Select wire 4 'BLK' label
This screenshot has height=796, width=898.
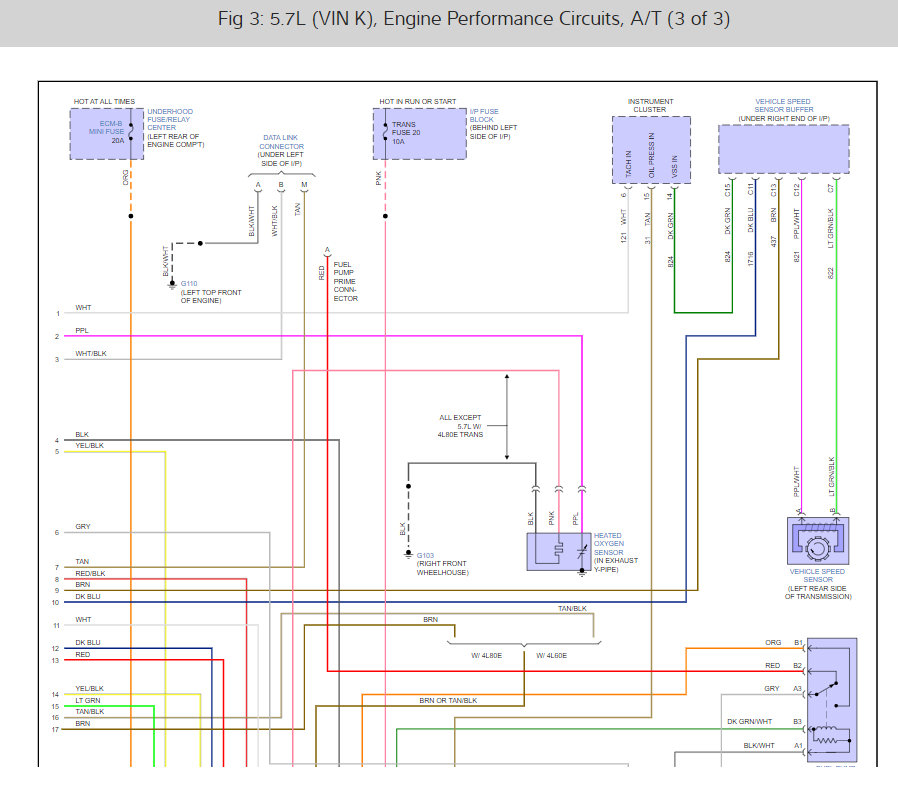(82, 435)
